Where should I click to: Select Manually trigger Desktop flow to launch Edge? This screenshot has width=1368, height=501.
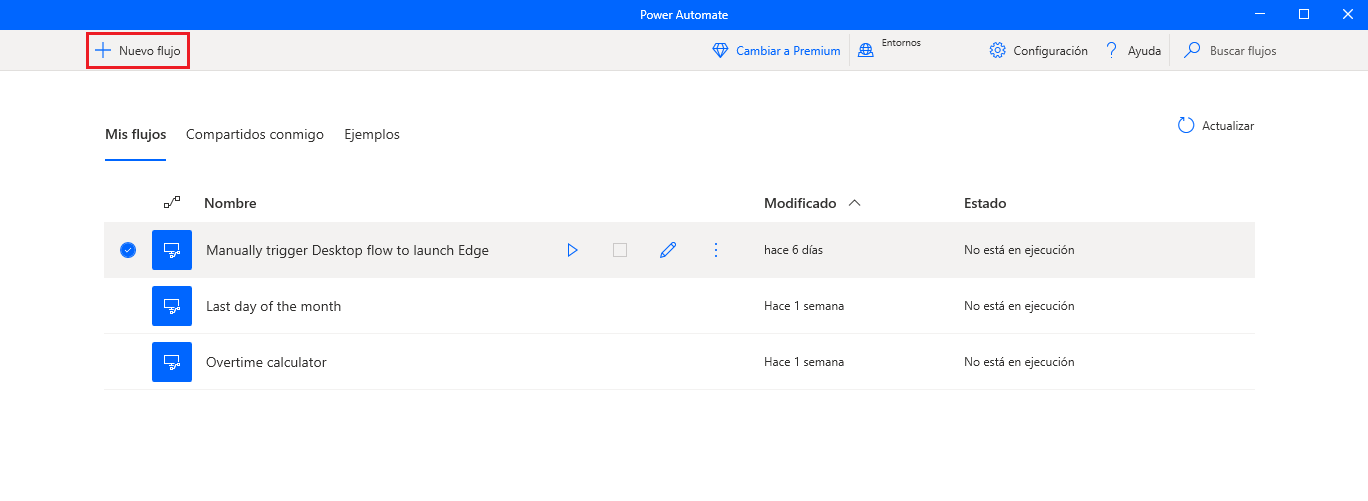tap(347, 250)
